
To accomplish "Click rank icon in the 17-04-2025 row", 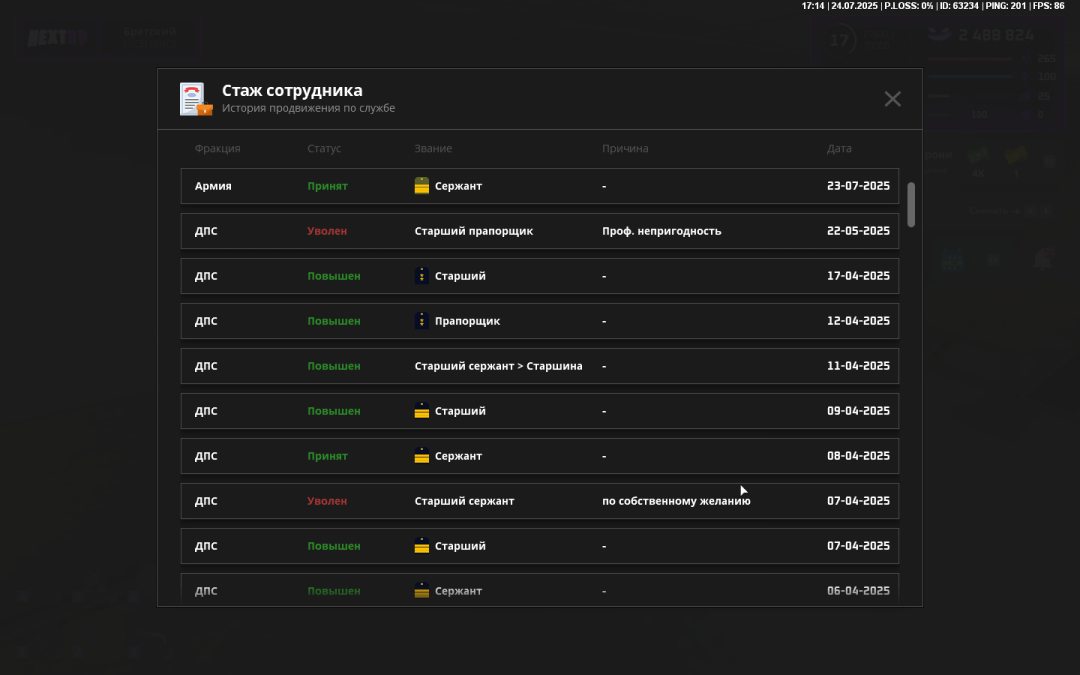I will [422, 276].
